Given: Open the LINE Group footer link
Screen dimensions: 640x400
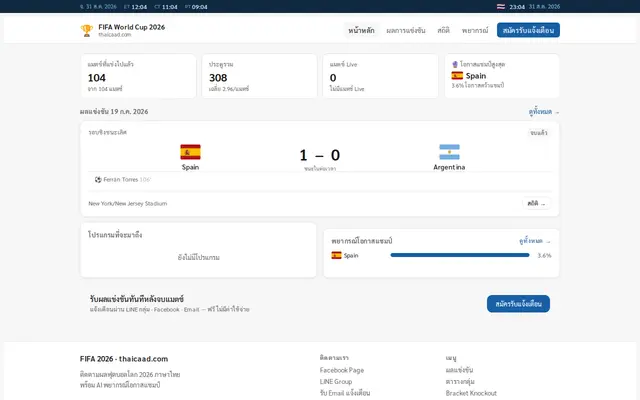Looking at the screenshot, I should pos(336,382).
